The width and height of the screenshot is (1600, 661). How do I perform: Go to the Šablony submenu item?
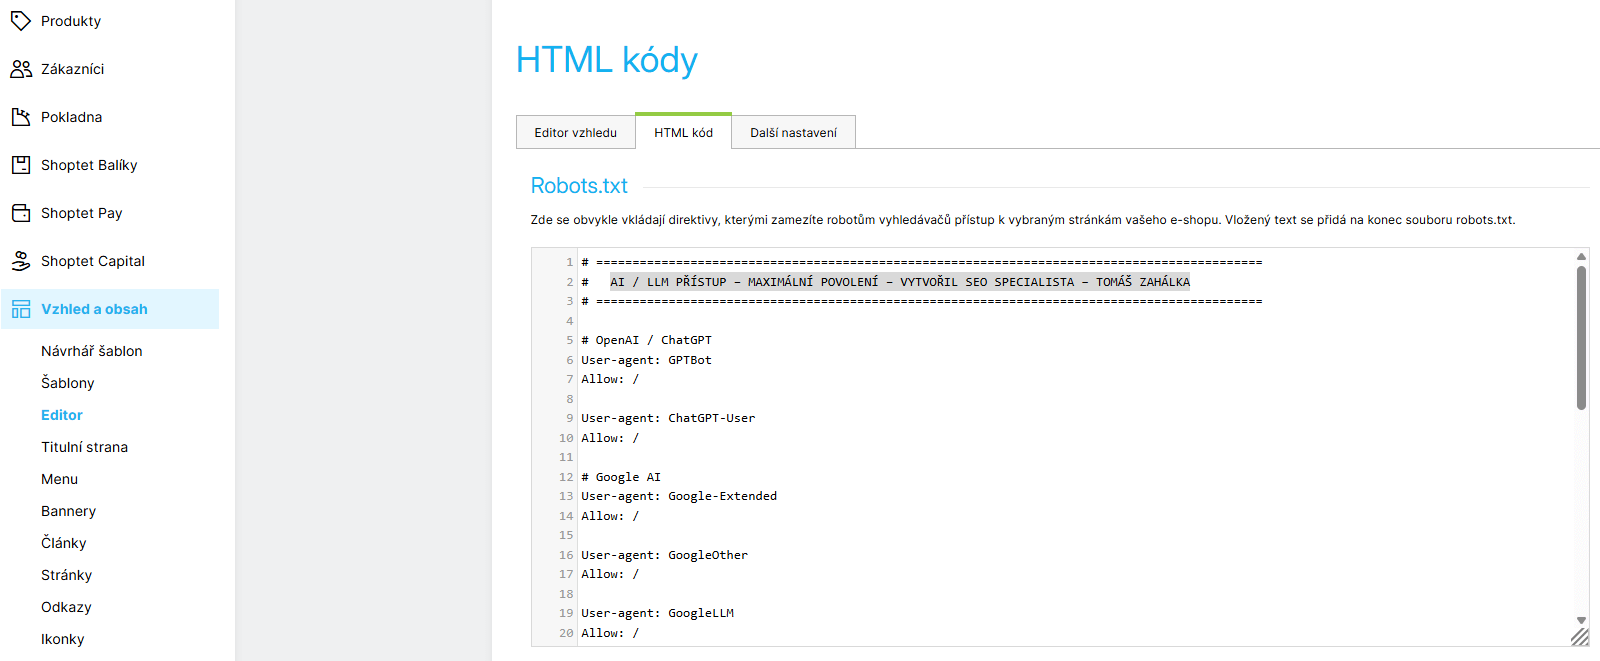click(68, 383)
